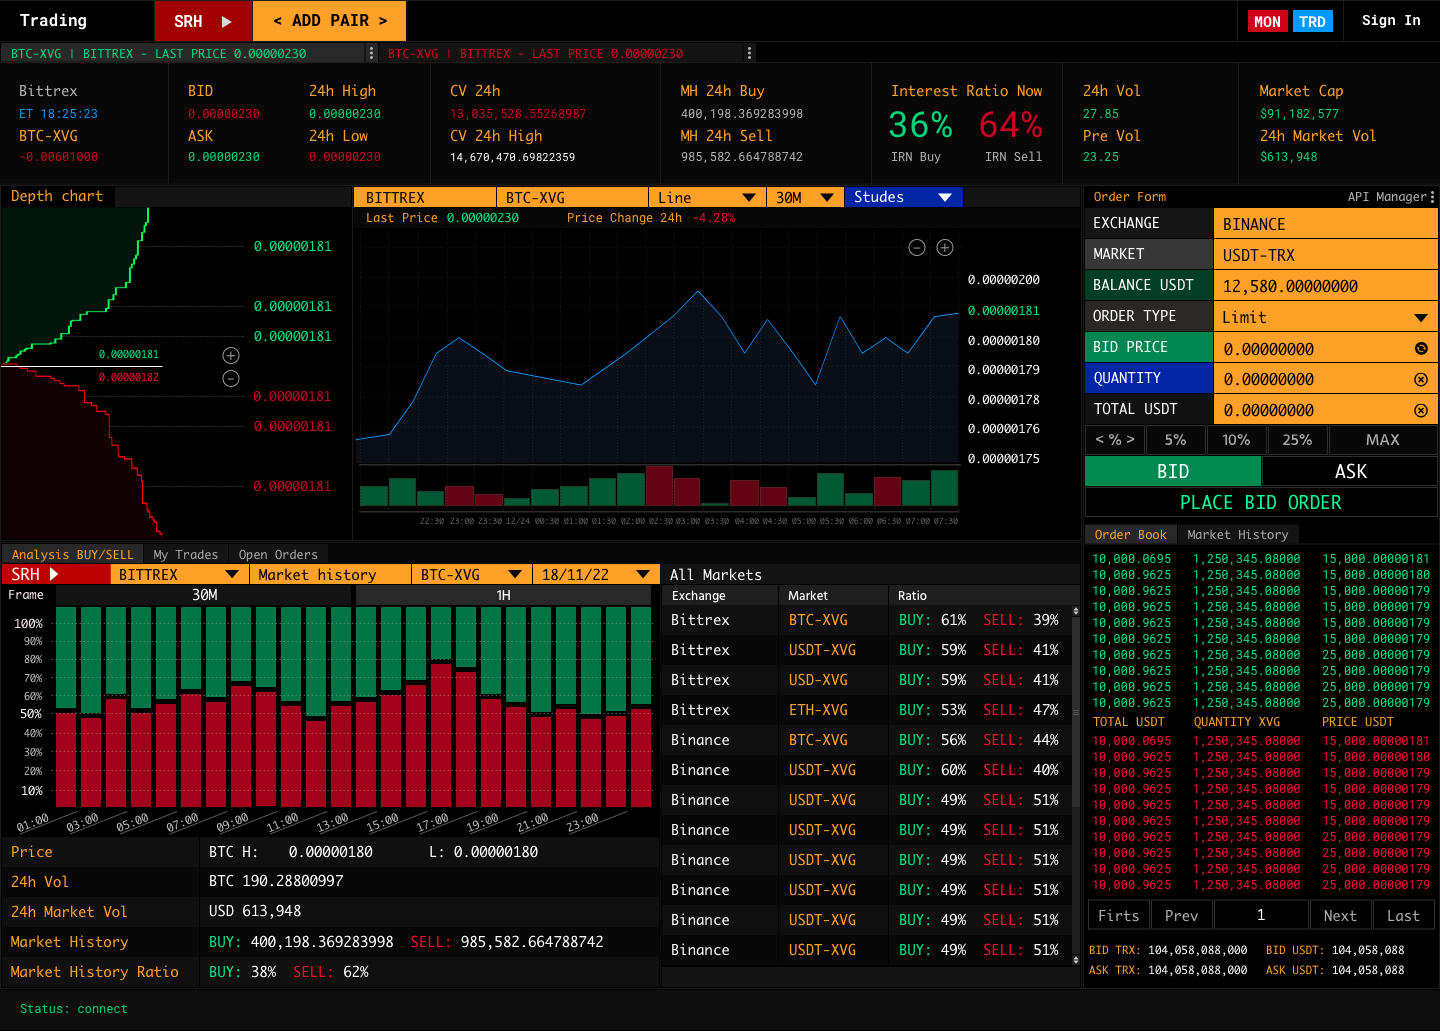Open the 30M interval dropdown above chart

click(805, 197)
